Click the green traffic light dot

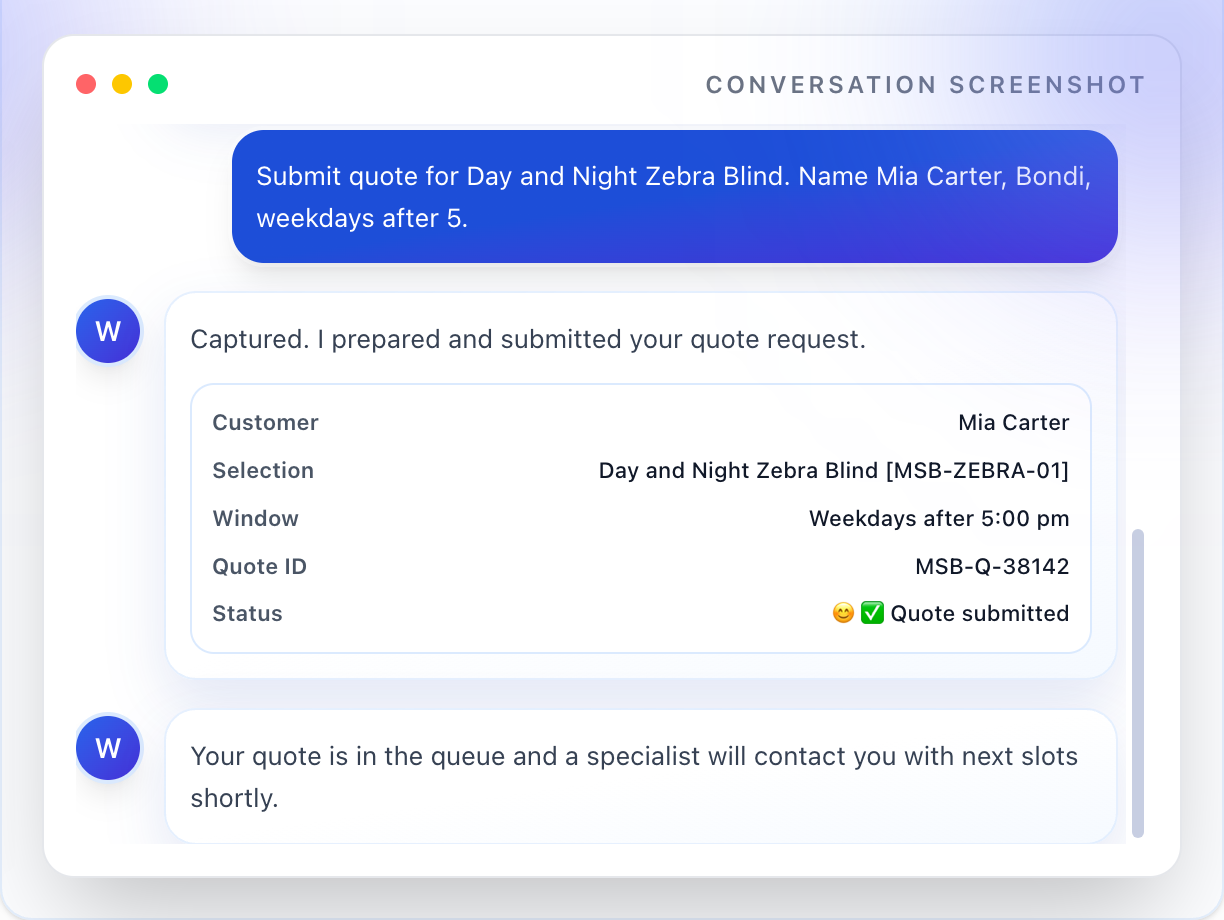158,84
